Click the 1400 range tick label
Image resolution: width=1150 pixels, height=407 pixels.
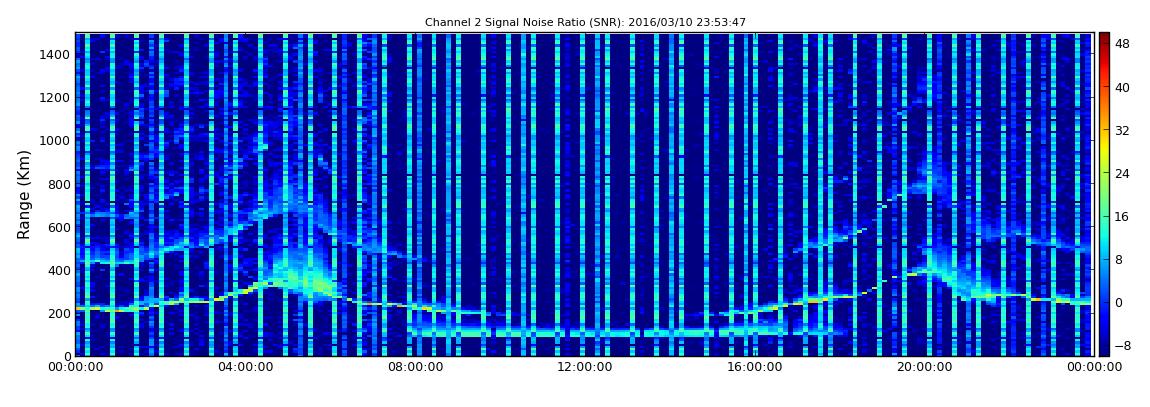(x=56, y=54)
